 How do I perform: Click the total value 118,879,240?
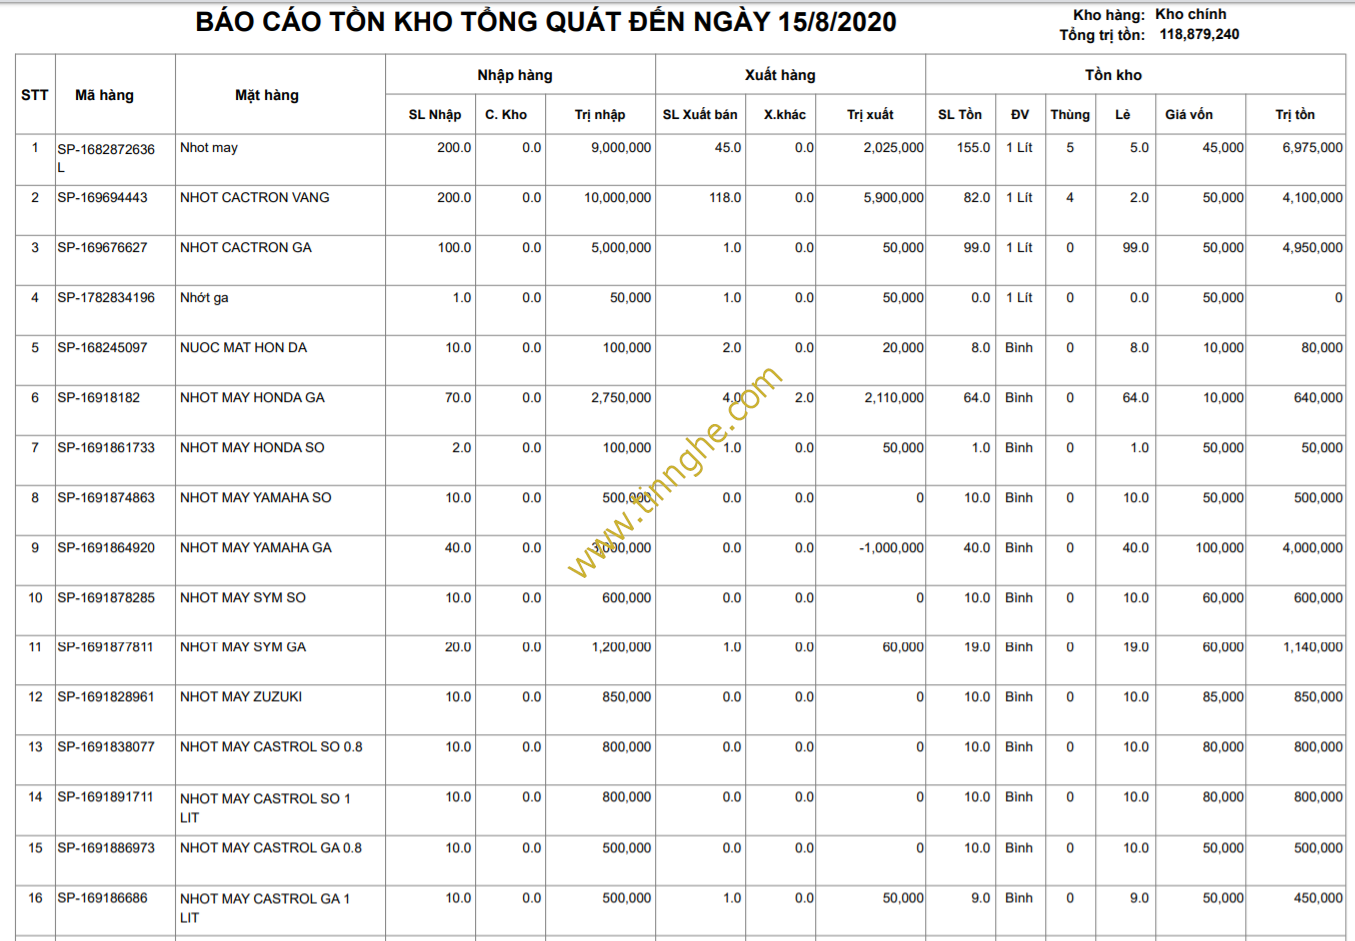pyautogui.click(x=1199, y=34)
